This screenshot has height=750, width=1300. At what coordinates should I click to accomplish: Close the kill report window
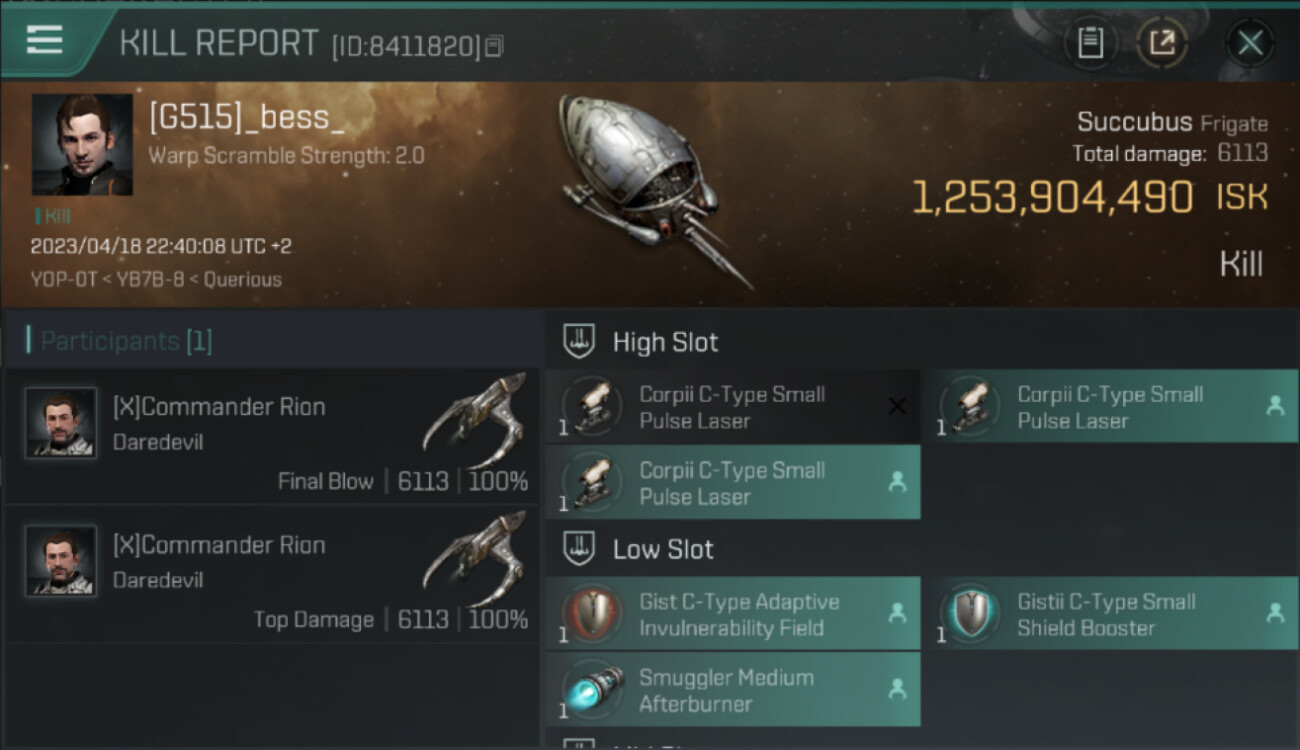(x=1250, y=42)
